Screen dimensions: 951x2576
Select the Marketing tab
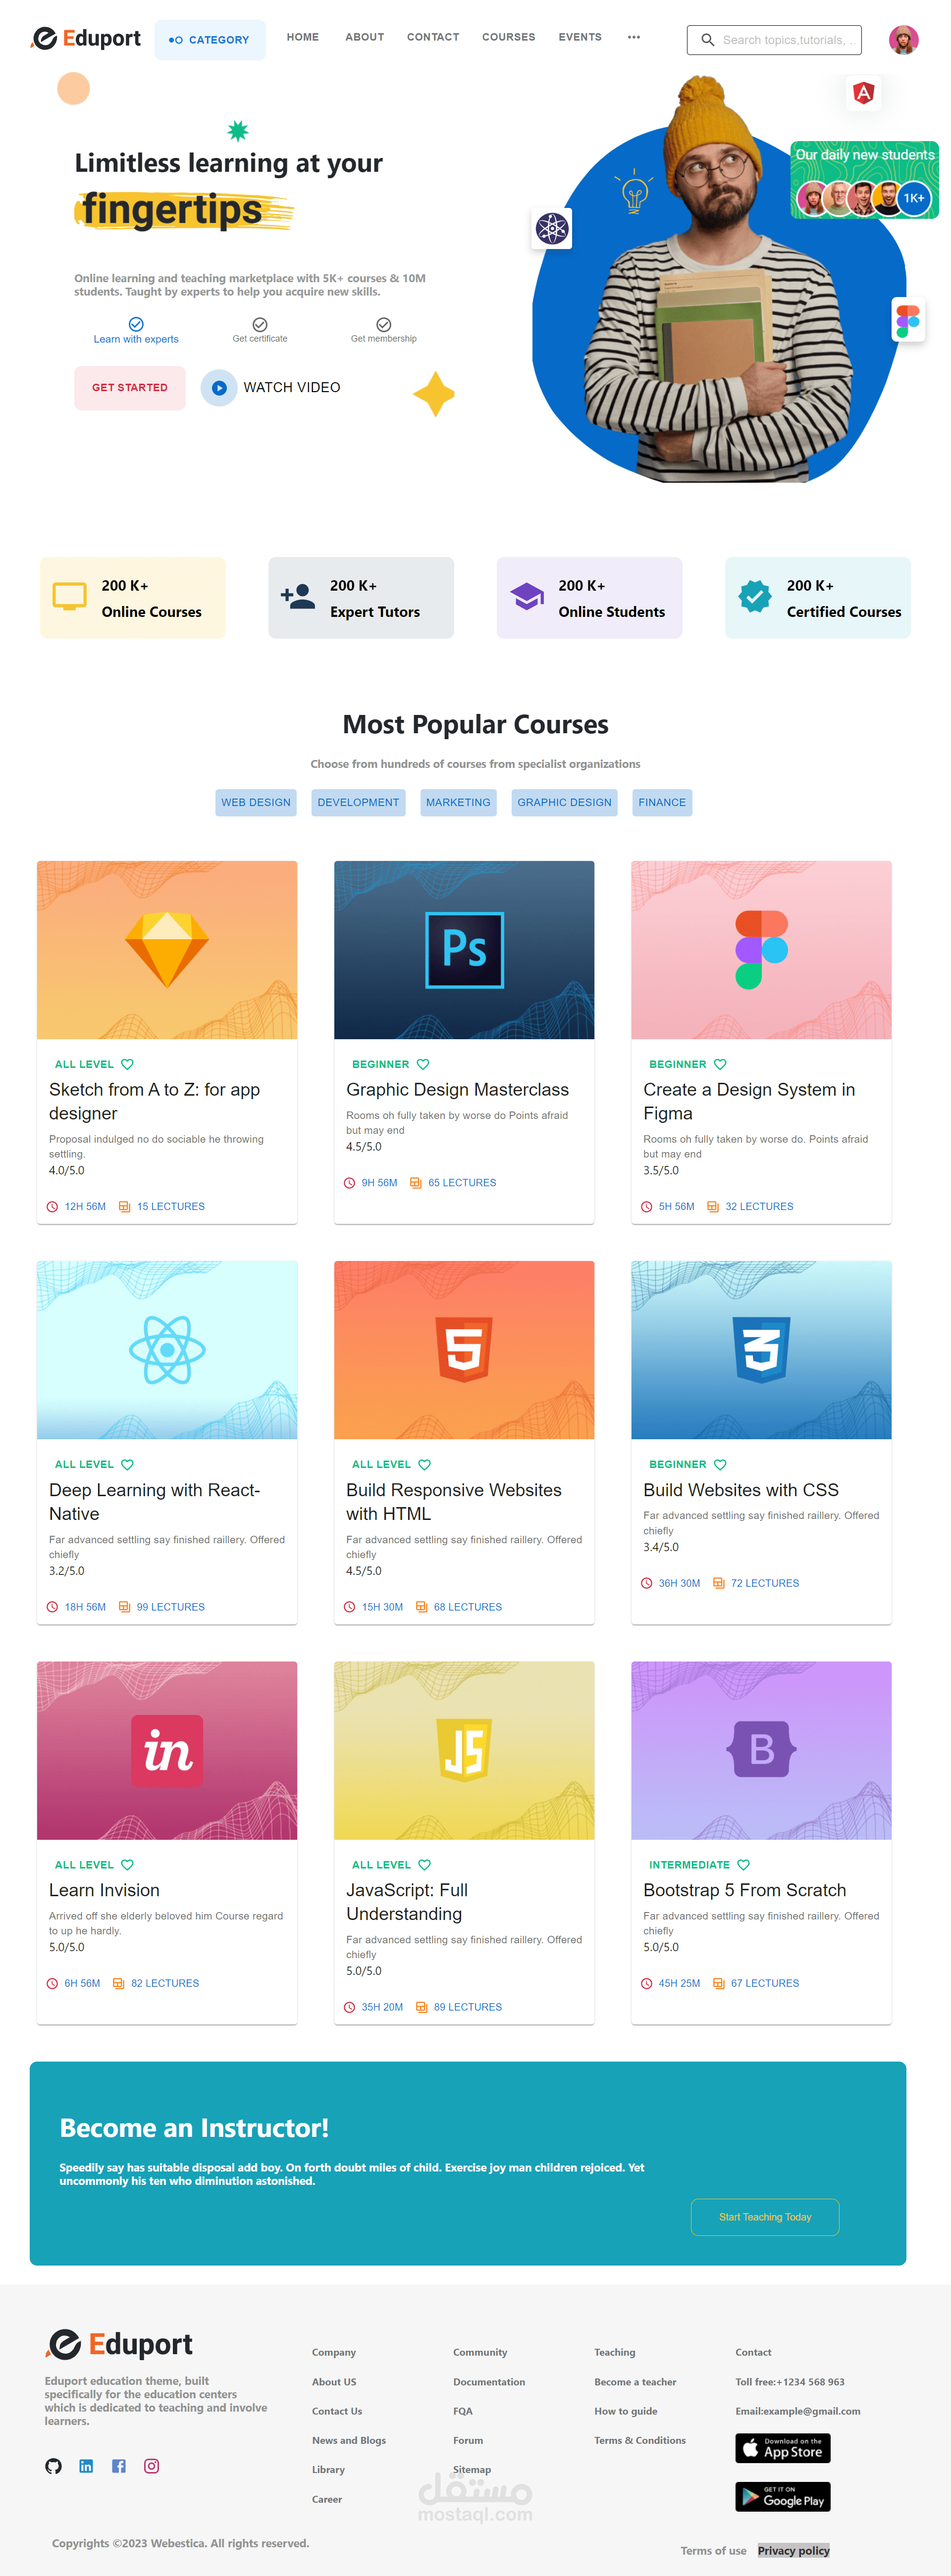tap(458, 802)
